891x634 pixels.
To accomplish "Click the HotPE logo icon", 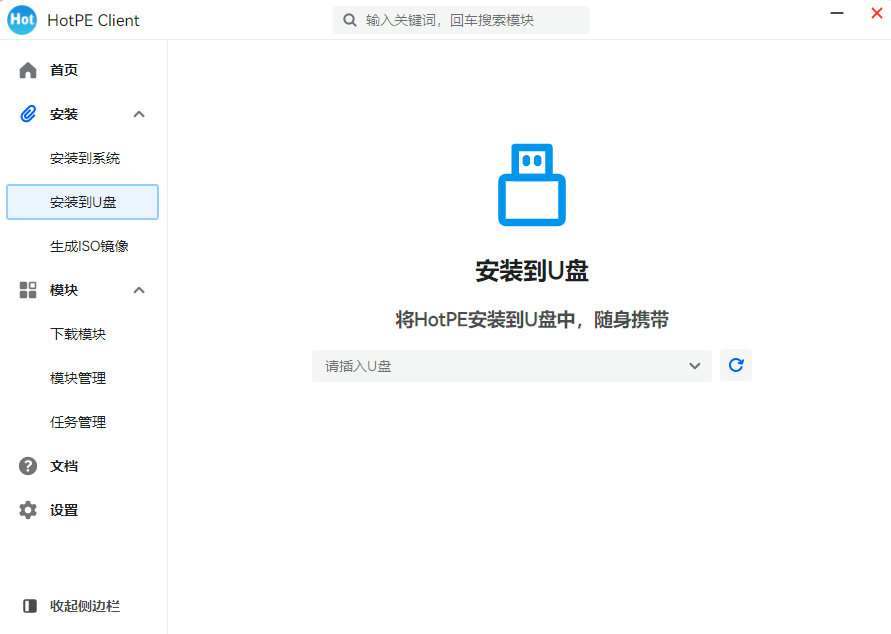I will [x=22, y=20].
